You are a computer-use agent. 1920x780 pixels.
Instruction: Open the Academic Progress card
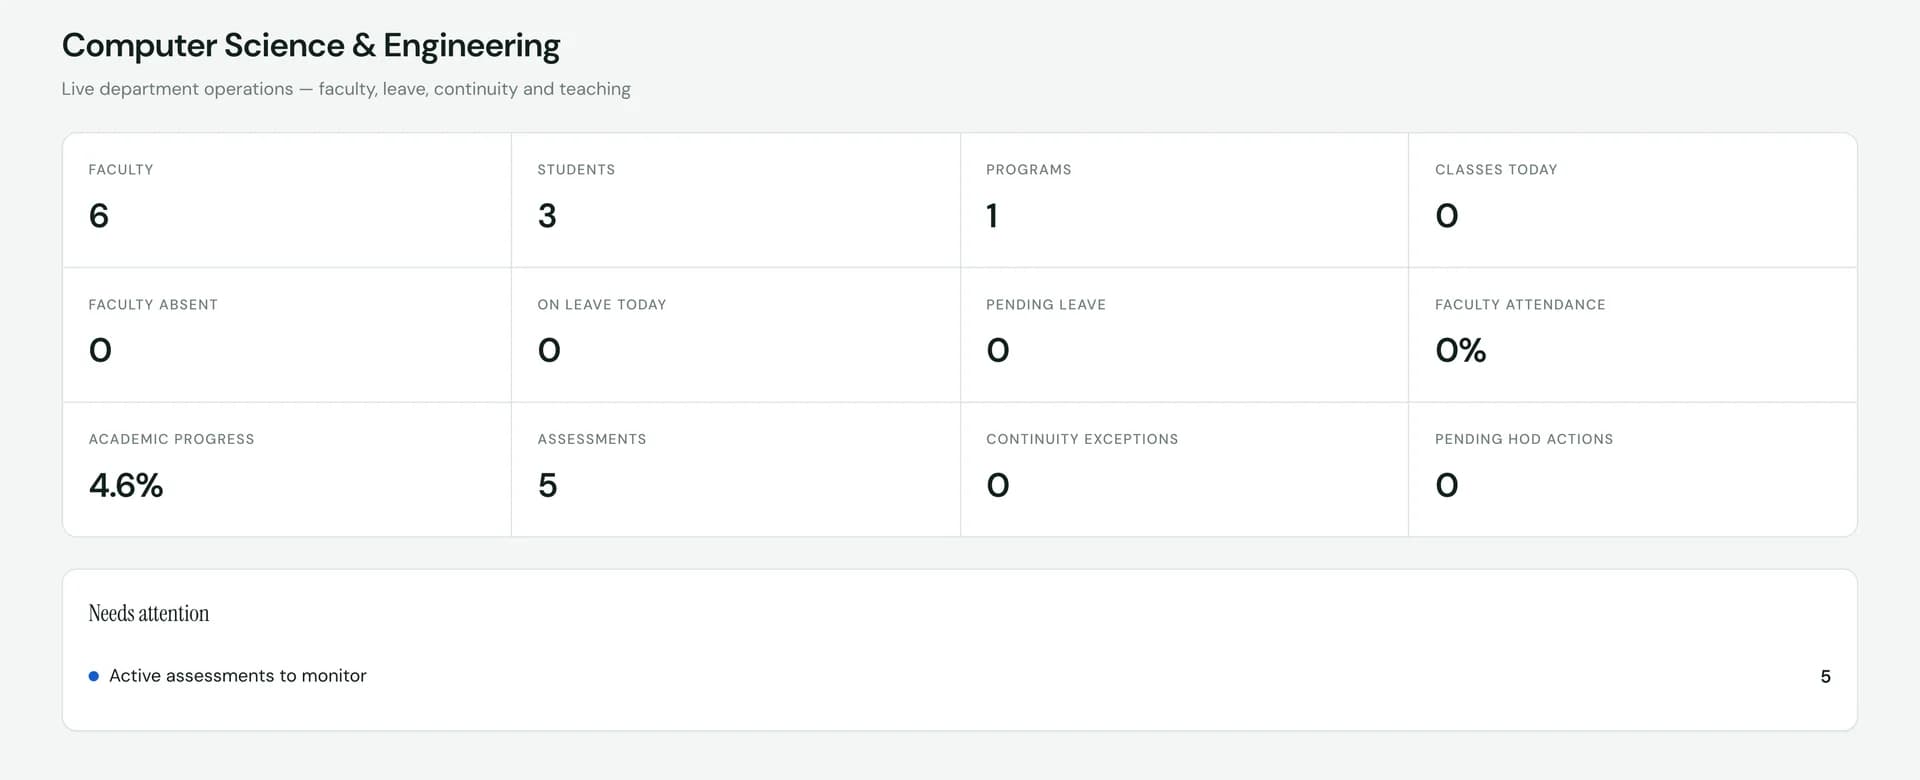point(287,470)
